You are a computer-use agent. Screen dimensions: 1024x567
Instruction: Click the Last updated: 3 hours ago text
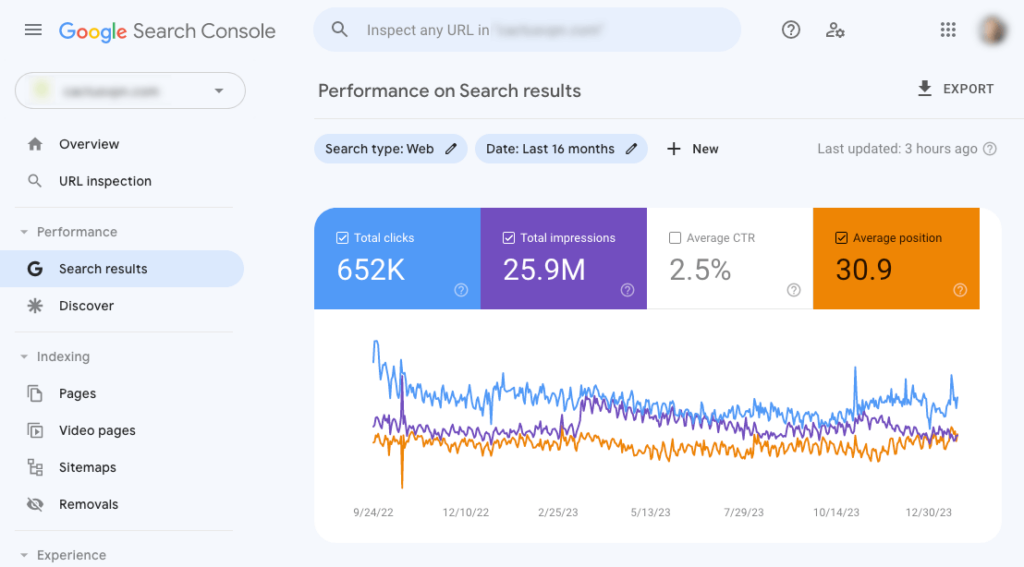pos(897,149)
